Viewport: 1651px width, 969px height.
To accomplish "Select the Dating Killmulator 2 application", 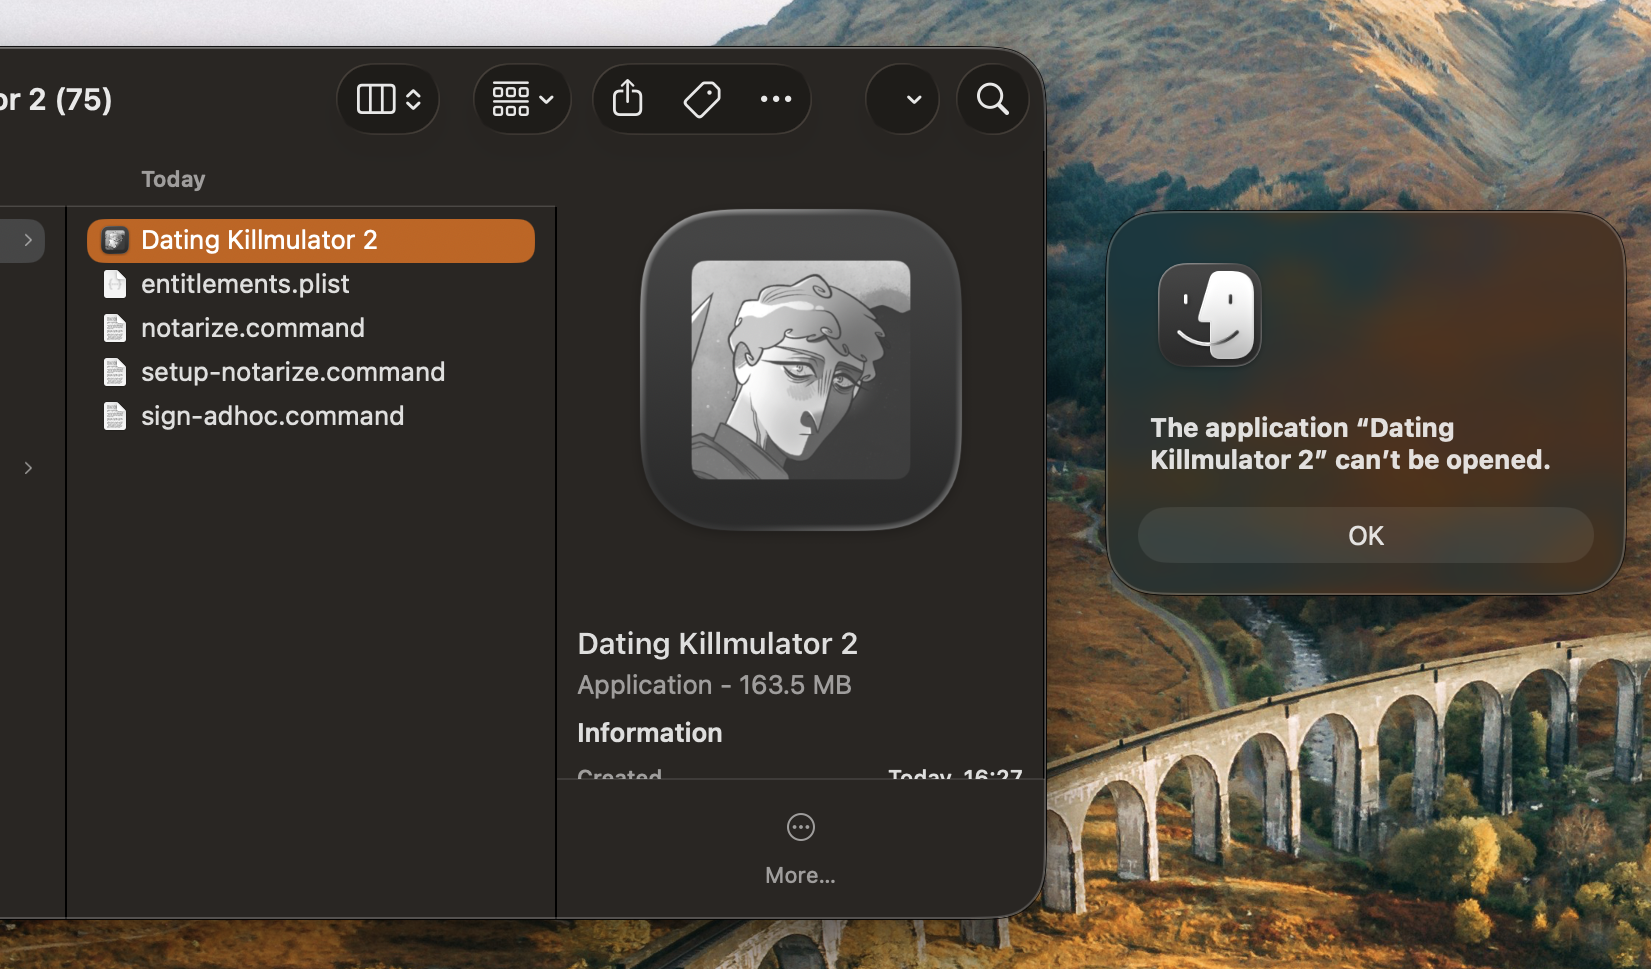I will point(311,240).
